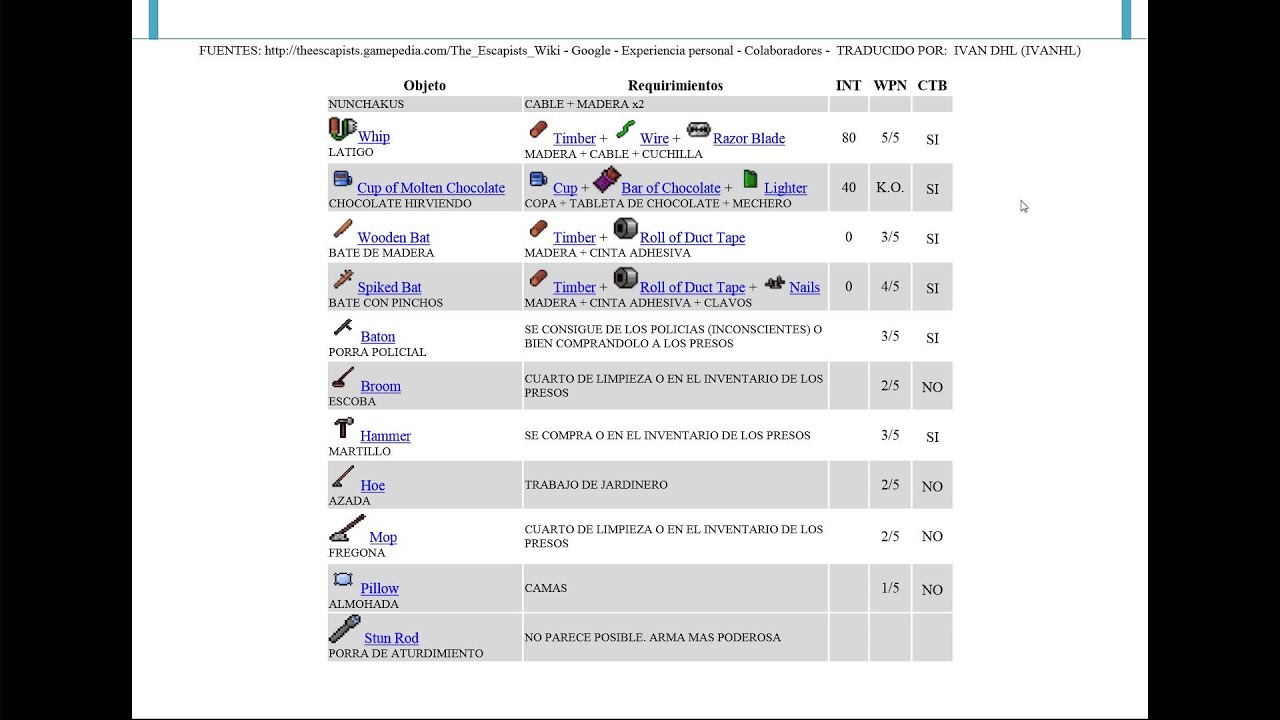The height and width of the screenshot is (720, 1280).
Task: Click the Baton item icon
Action: point(343,328)
